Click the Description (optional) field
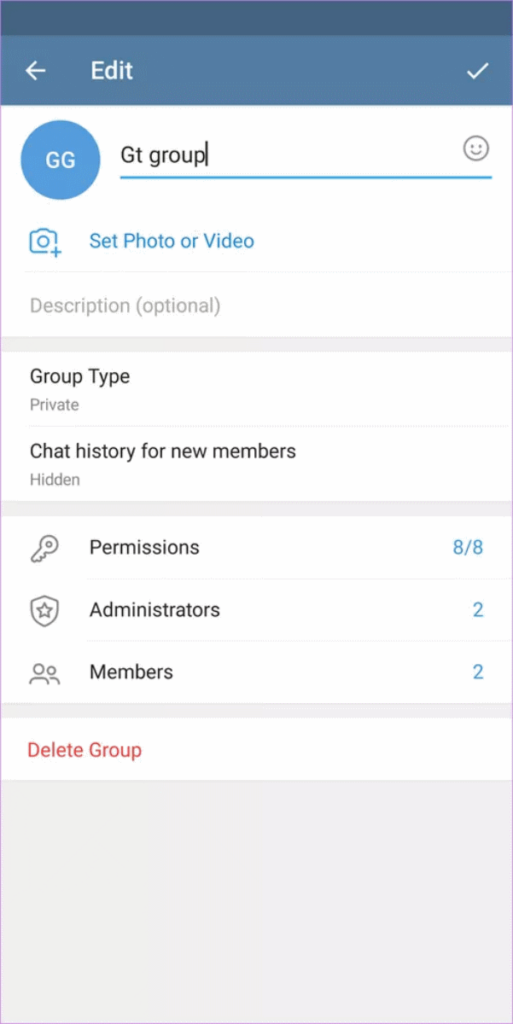The height and width of the screenshot is (1024, 513). (256, 306)
